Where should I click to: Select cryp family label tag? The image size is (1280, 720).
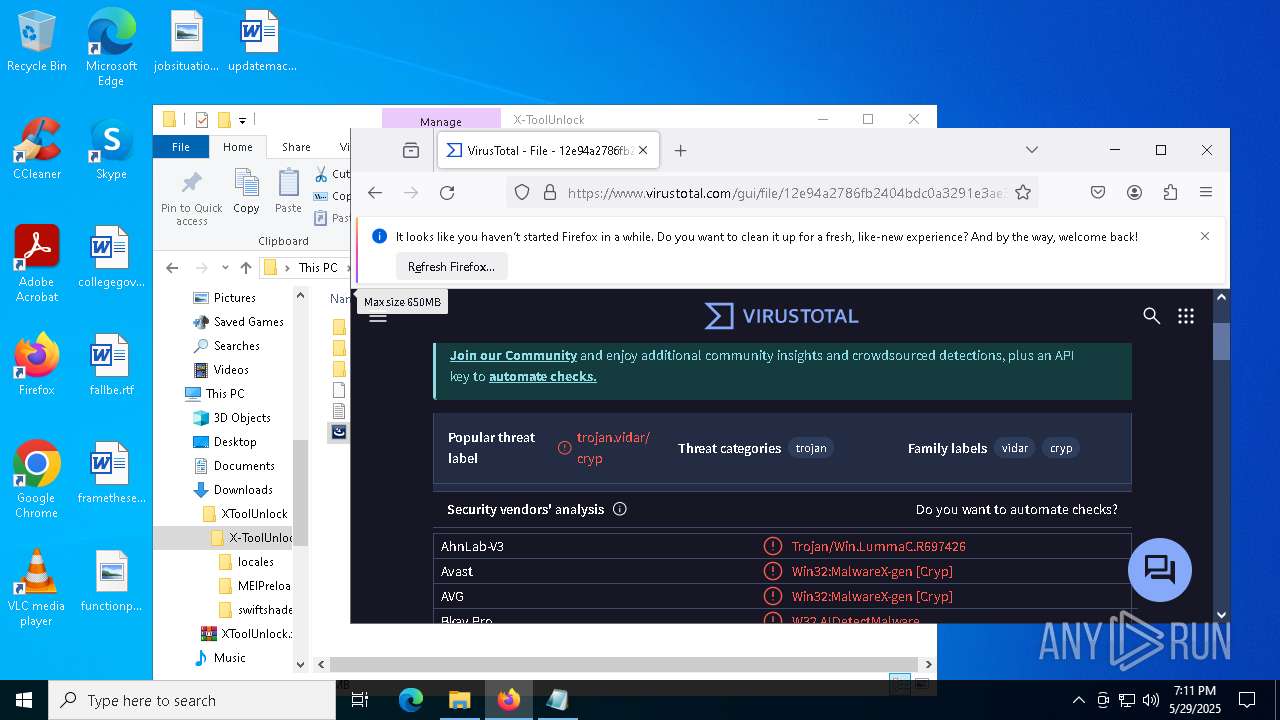pyautogui.click(x=1061, y=448)
